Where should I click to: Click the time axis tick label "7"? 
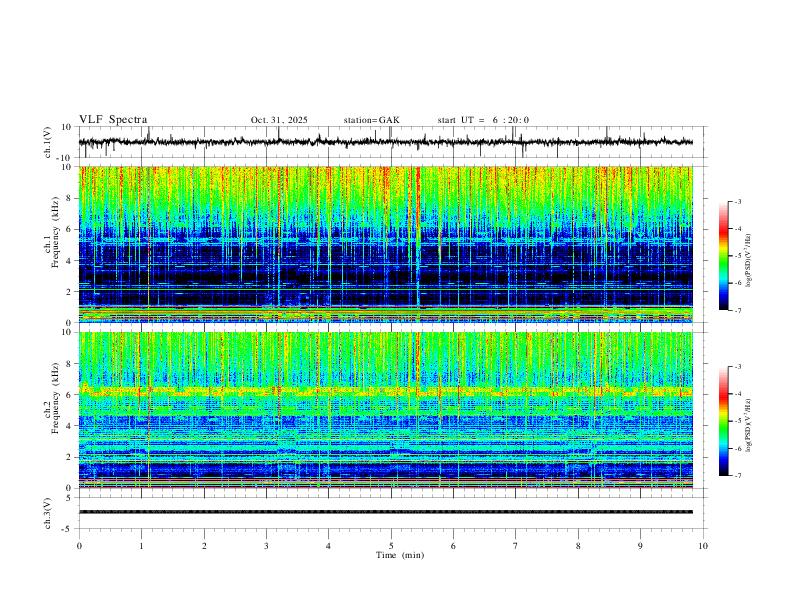(x=516, y=546)
